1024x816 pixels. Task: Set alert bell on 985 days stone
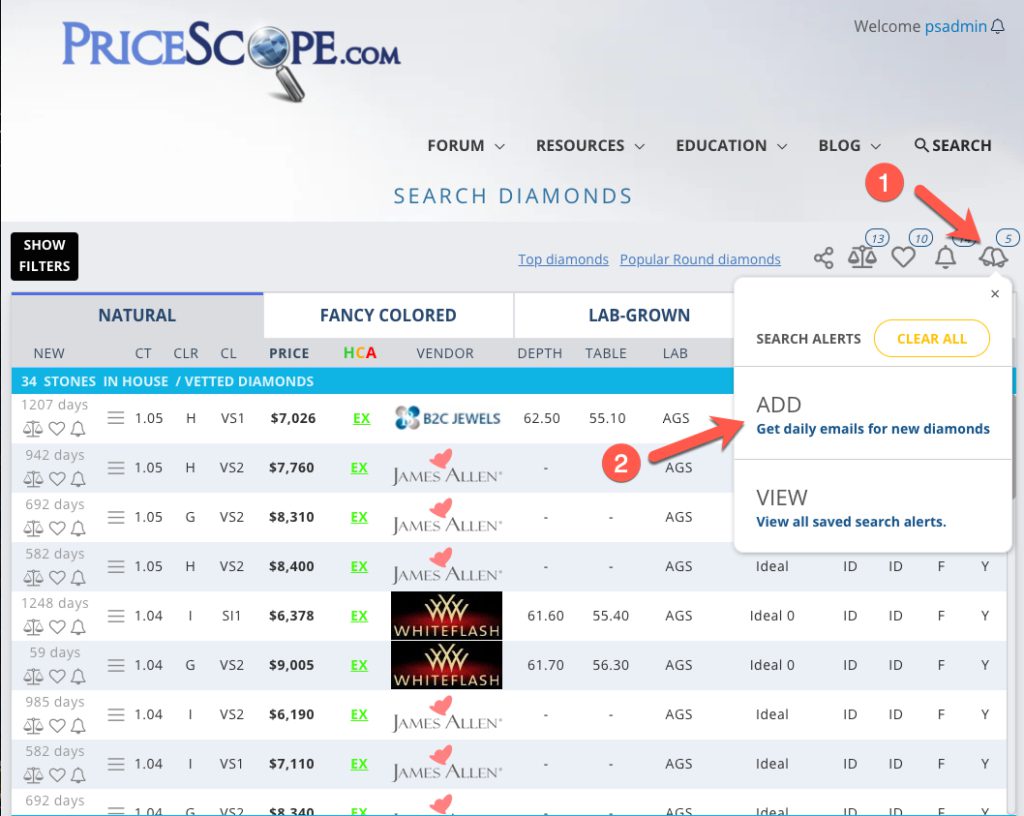pyautogui.click(x=78, y=726)
